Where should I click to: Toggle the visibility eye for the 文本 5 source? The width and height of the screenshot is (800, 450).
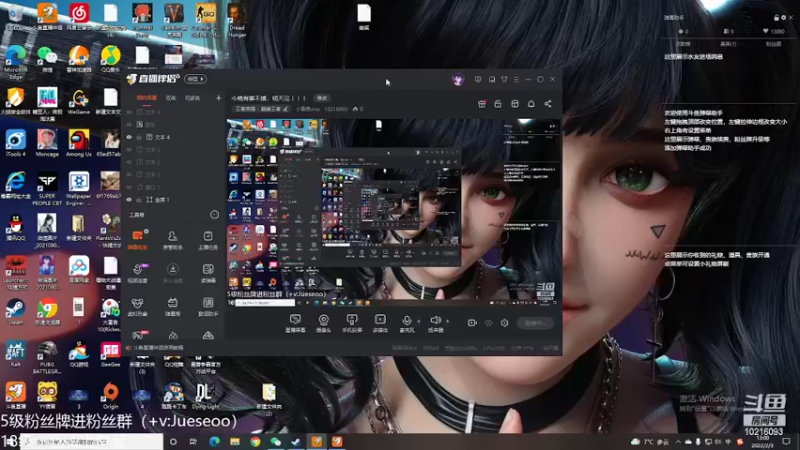point(129,112)
